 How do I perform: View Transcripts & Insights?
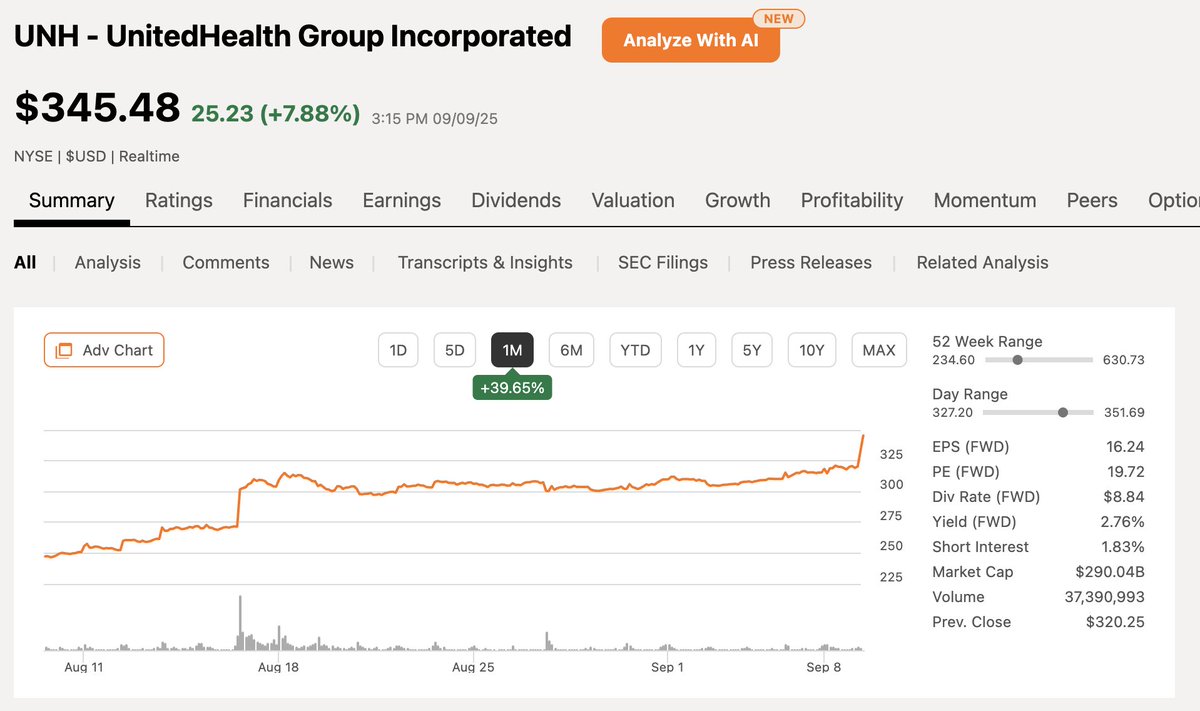485,262
